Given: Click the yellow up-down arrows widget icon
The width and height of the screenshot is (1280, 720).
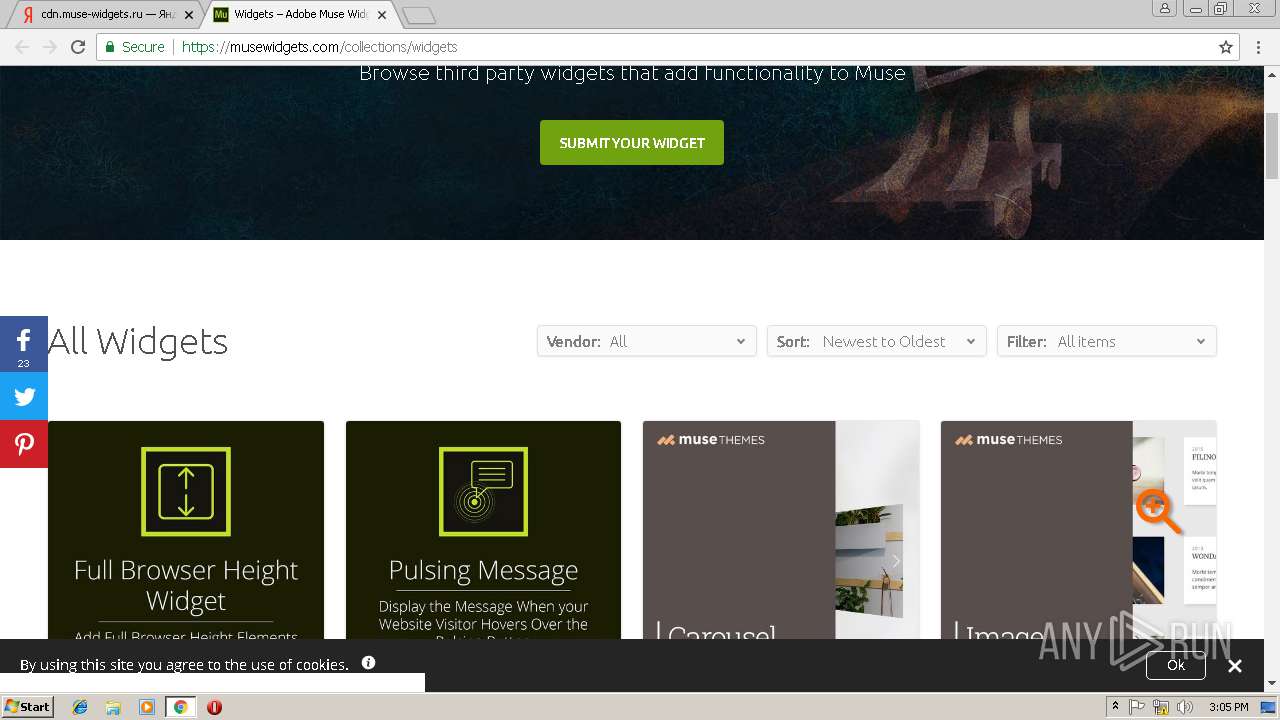Looking at the screenshot, I should pyautogui.click(x=186, y=491).
